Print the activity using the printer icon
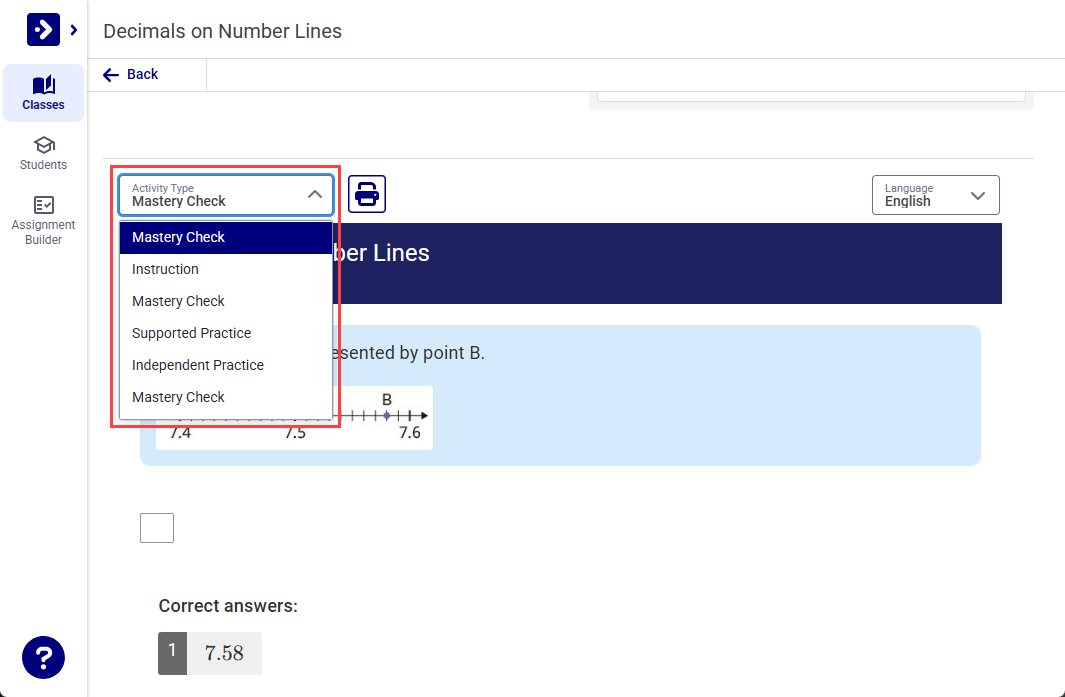The image size is (1065, 697). [x=367, y=194]
